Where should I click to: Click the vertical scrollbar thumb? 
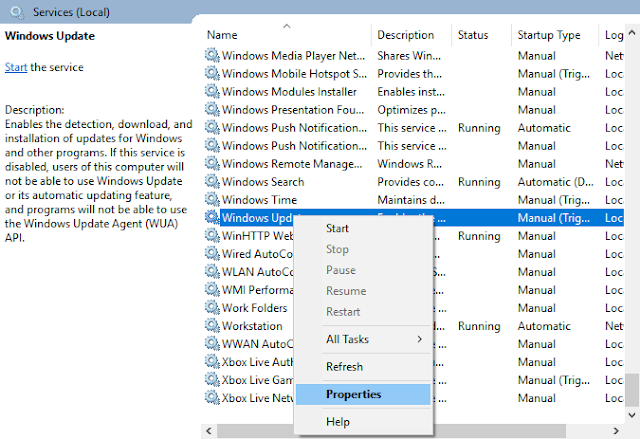coord(632,390)
